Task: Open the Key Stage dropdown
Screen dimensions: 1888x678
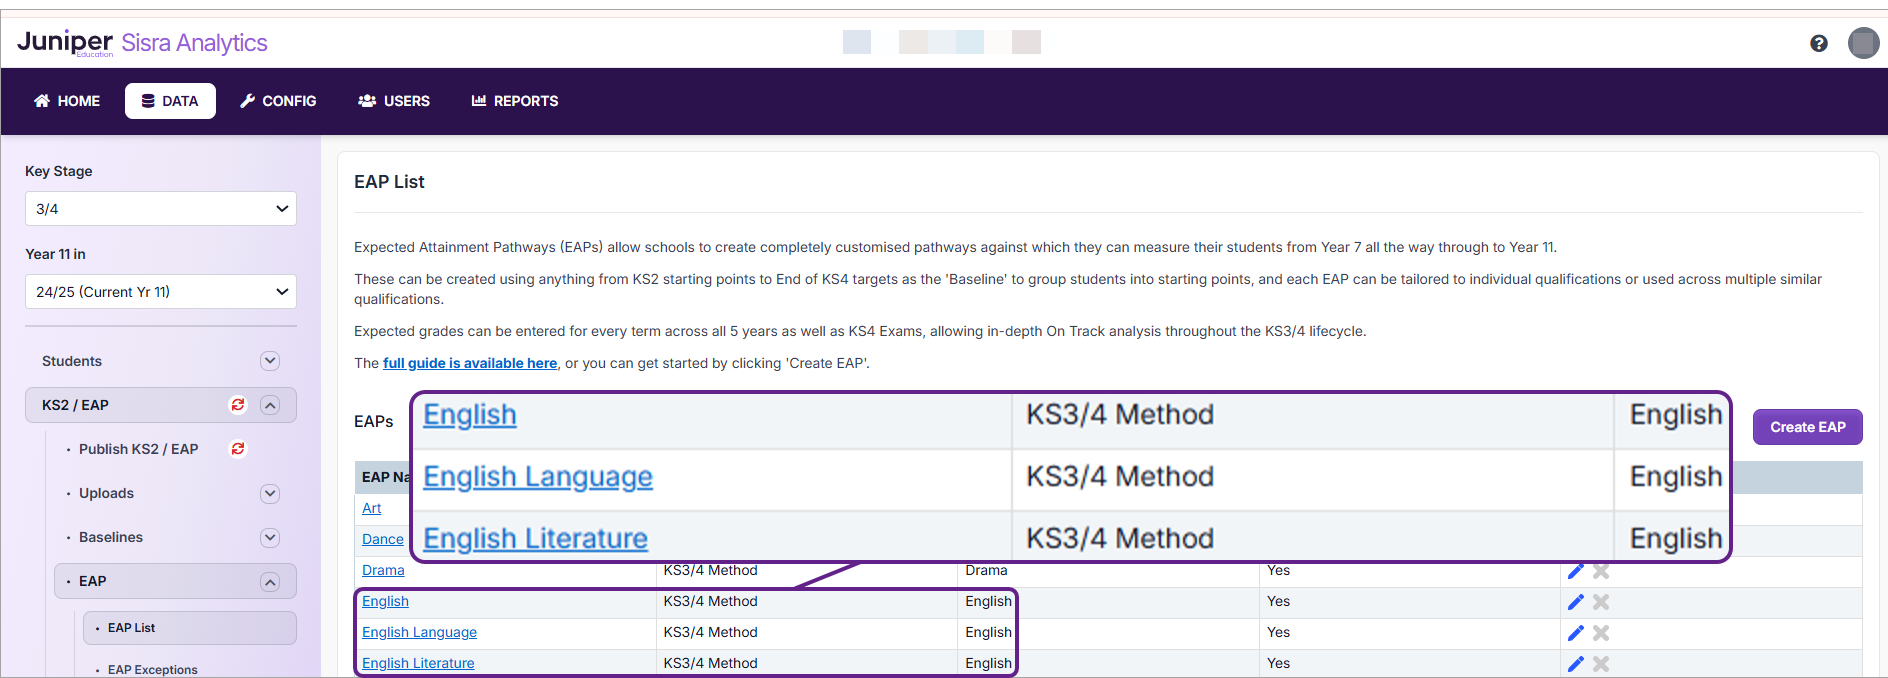Action: pyautogui.click(x=161, y=209)
